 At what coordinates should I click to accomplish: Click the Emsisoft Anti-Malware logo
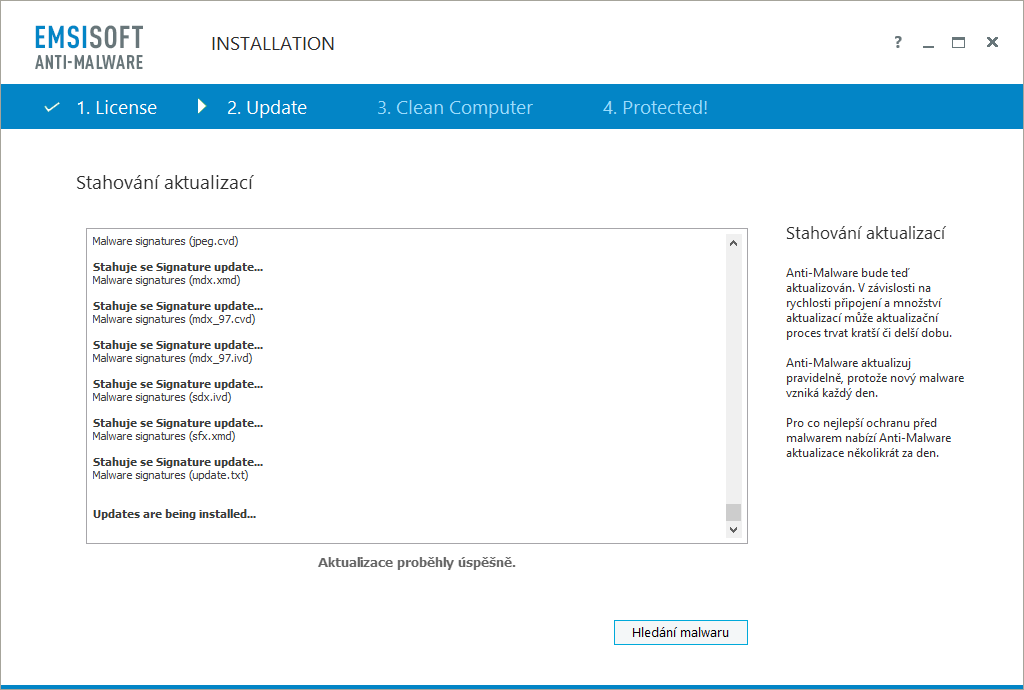89,47
